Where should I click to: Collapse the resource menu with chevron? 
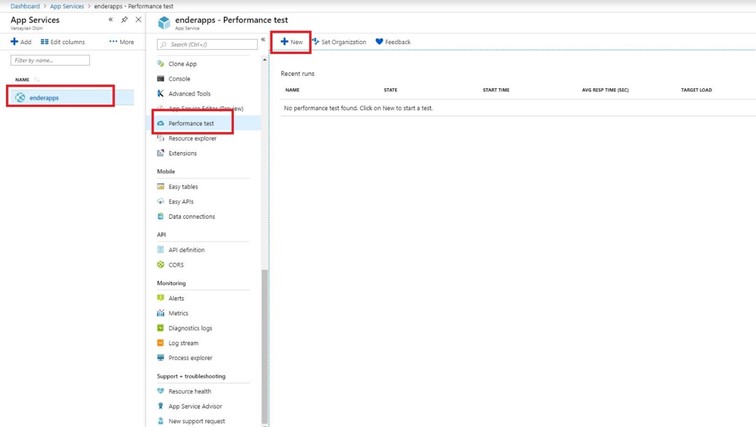tap(263, 40)
